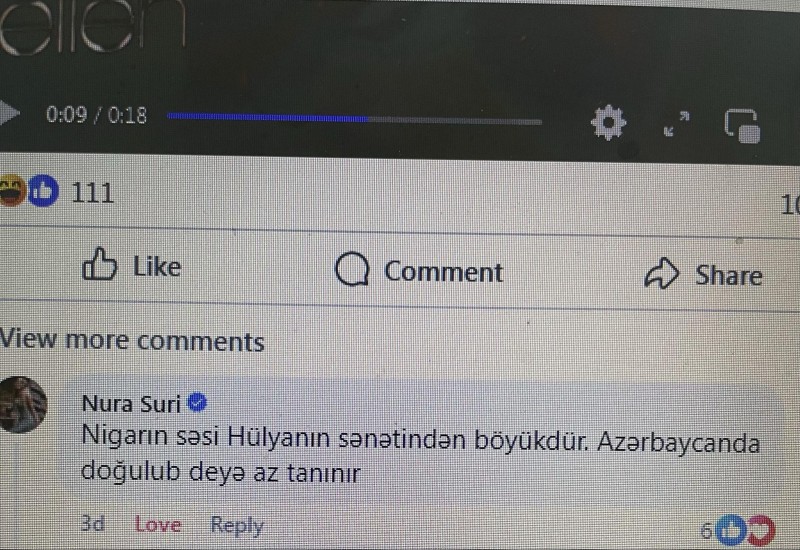The height and width of the screenshot is (550, 800).
Task: Open Nura Suri's profile picture
Action: coord(22,405)
